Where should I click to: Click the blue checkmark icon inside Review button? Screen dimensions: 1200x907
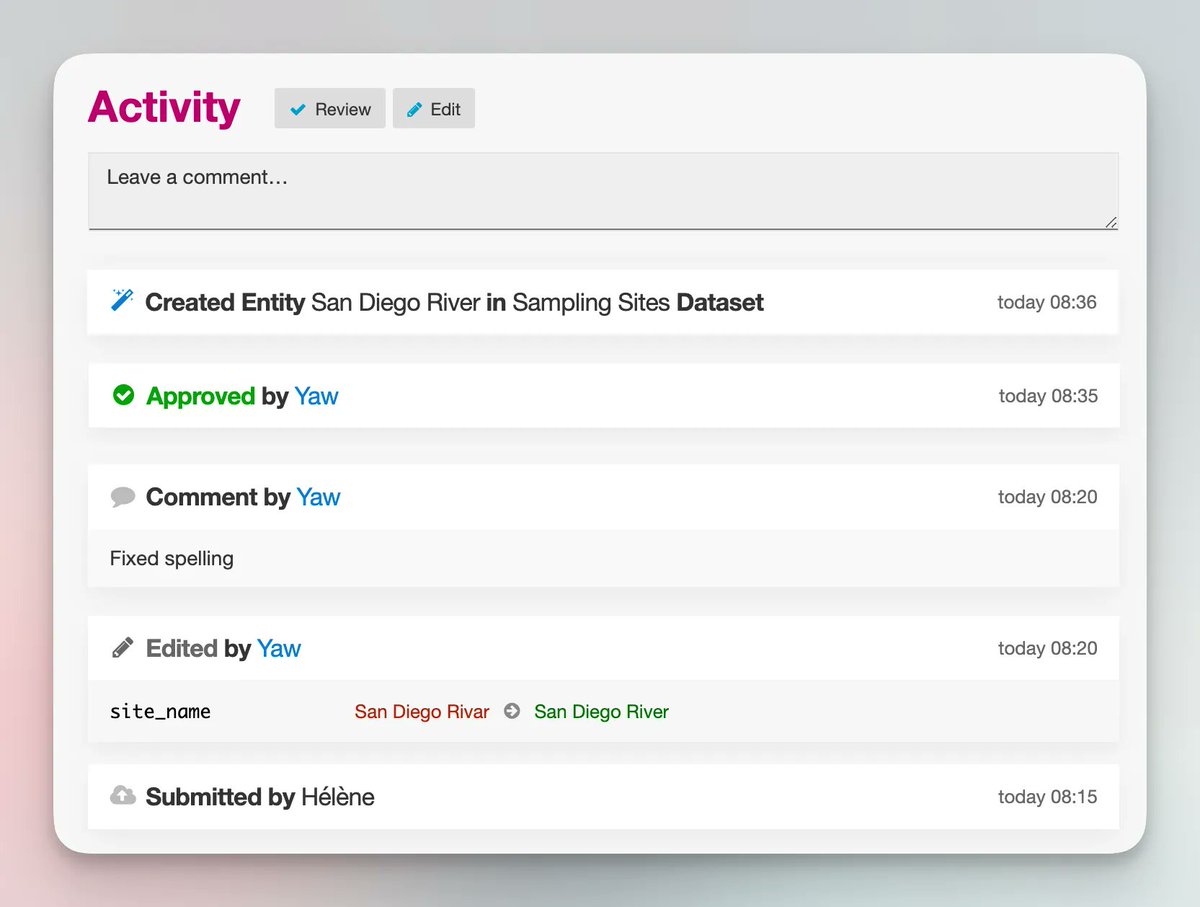[x=299, y=108]
